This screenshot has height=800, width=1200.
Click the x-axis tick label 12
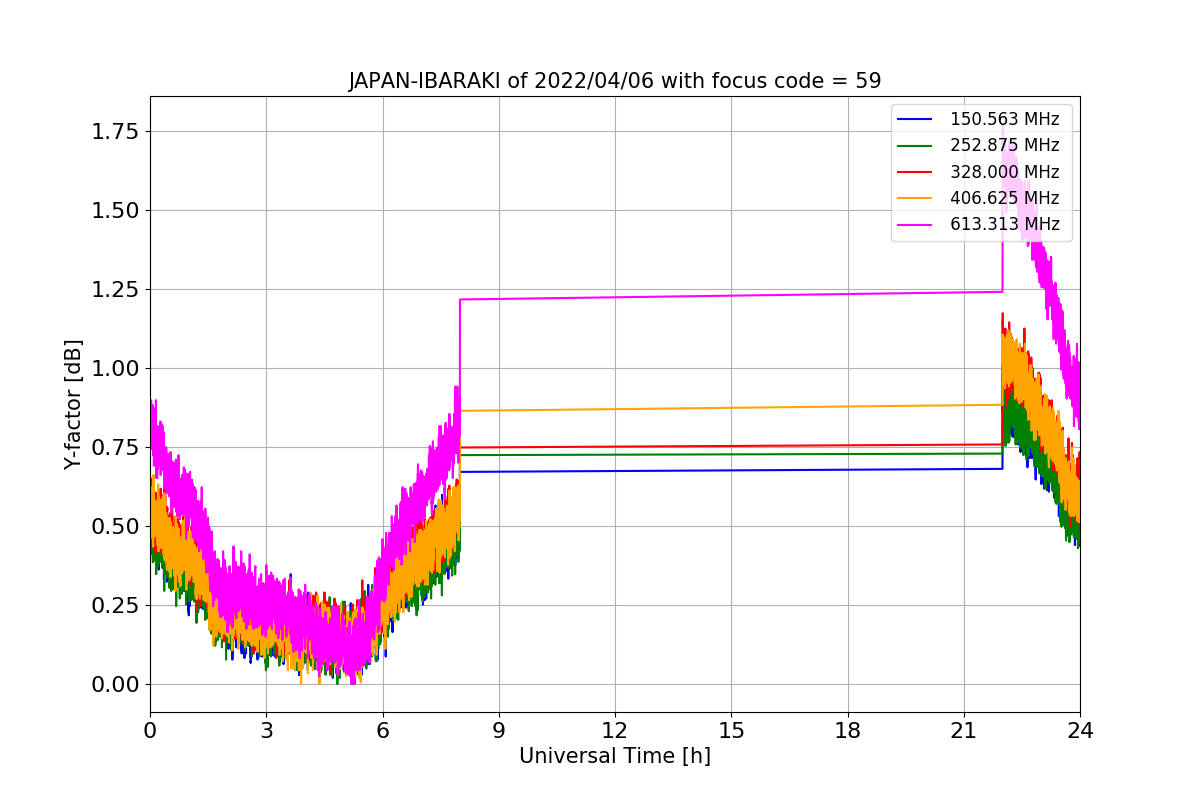click(x=615, y=731)
